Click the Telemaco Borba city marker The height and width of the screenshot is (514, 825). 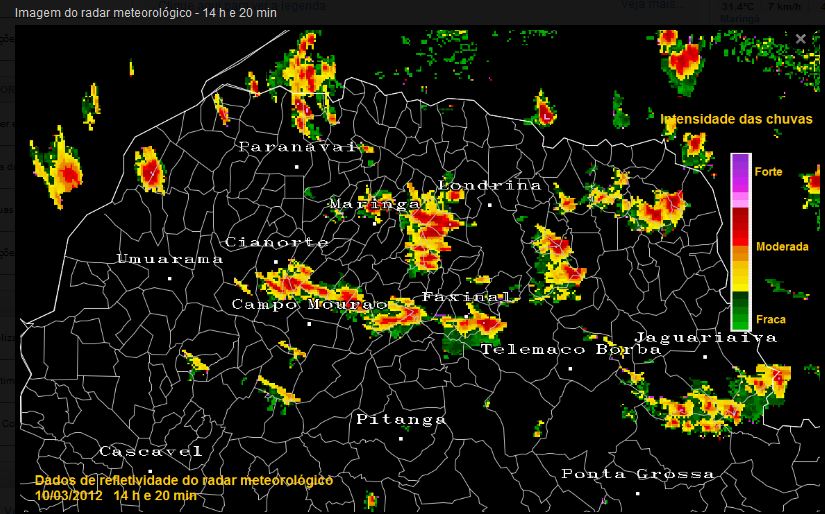(x=570, y=369)
